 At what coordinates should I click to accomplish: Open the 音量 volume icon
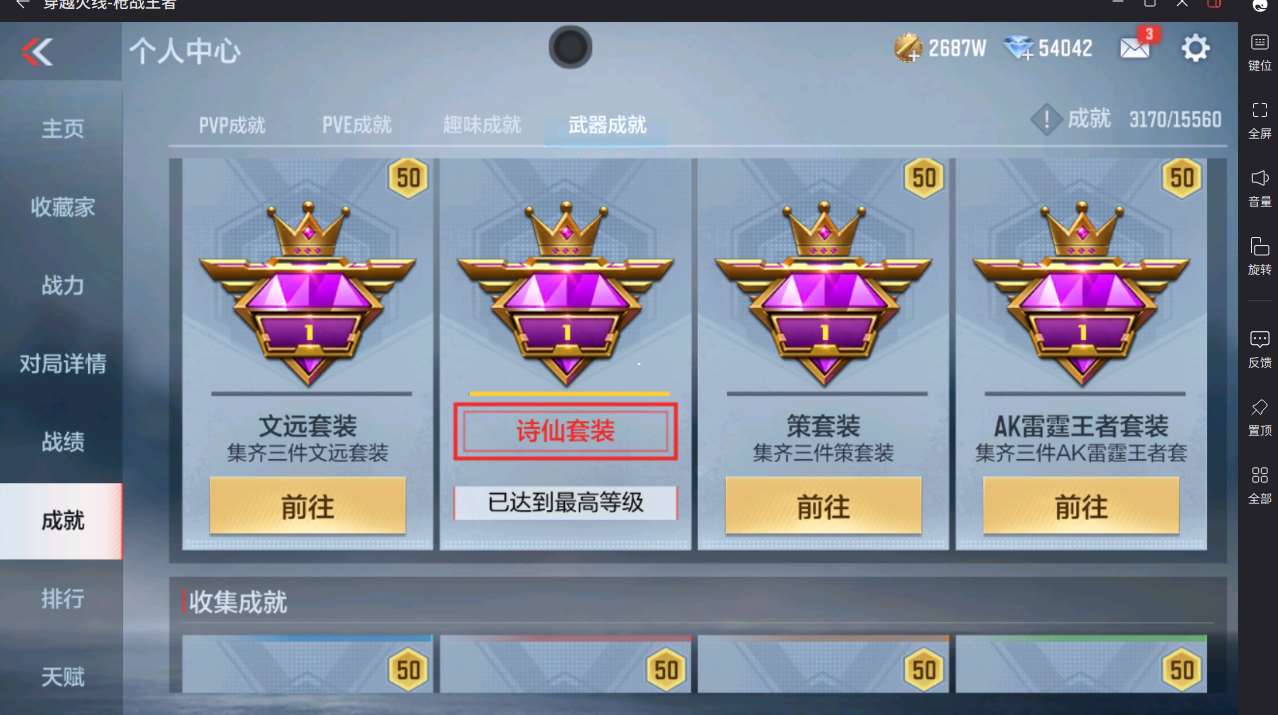coord(1259,187)
